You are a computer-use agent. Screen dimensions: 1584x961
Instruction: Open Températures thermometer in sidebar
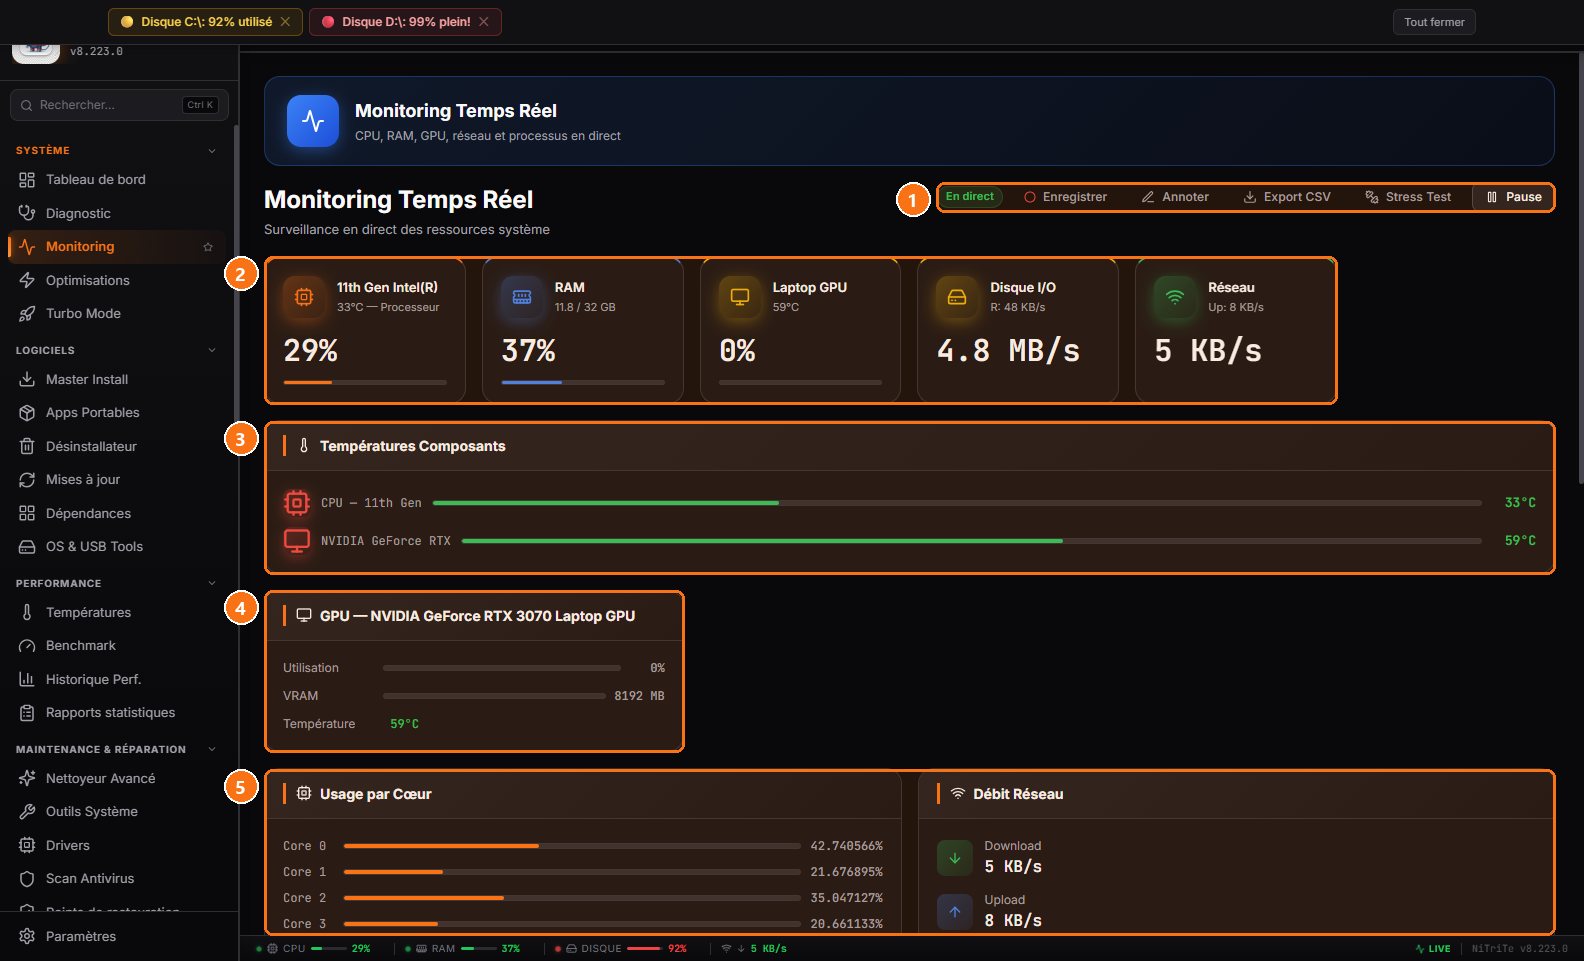tap(27, 613)
